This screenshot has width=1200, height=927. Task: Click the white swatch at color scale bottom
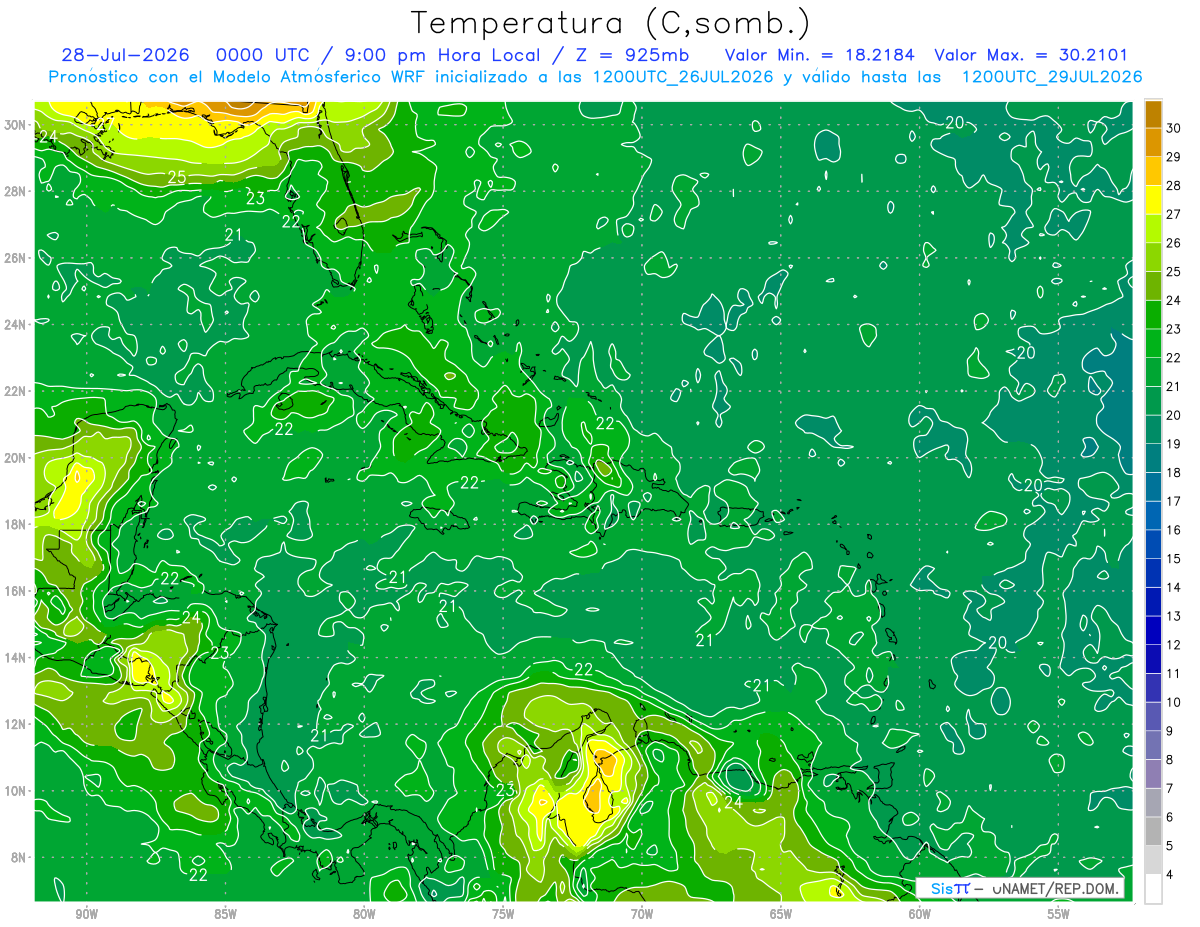[1153, 889]
